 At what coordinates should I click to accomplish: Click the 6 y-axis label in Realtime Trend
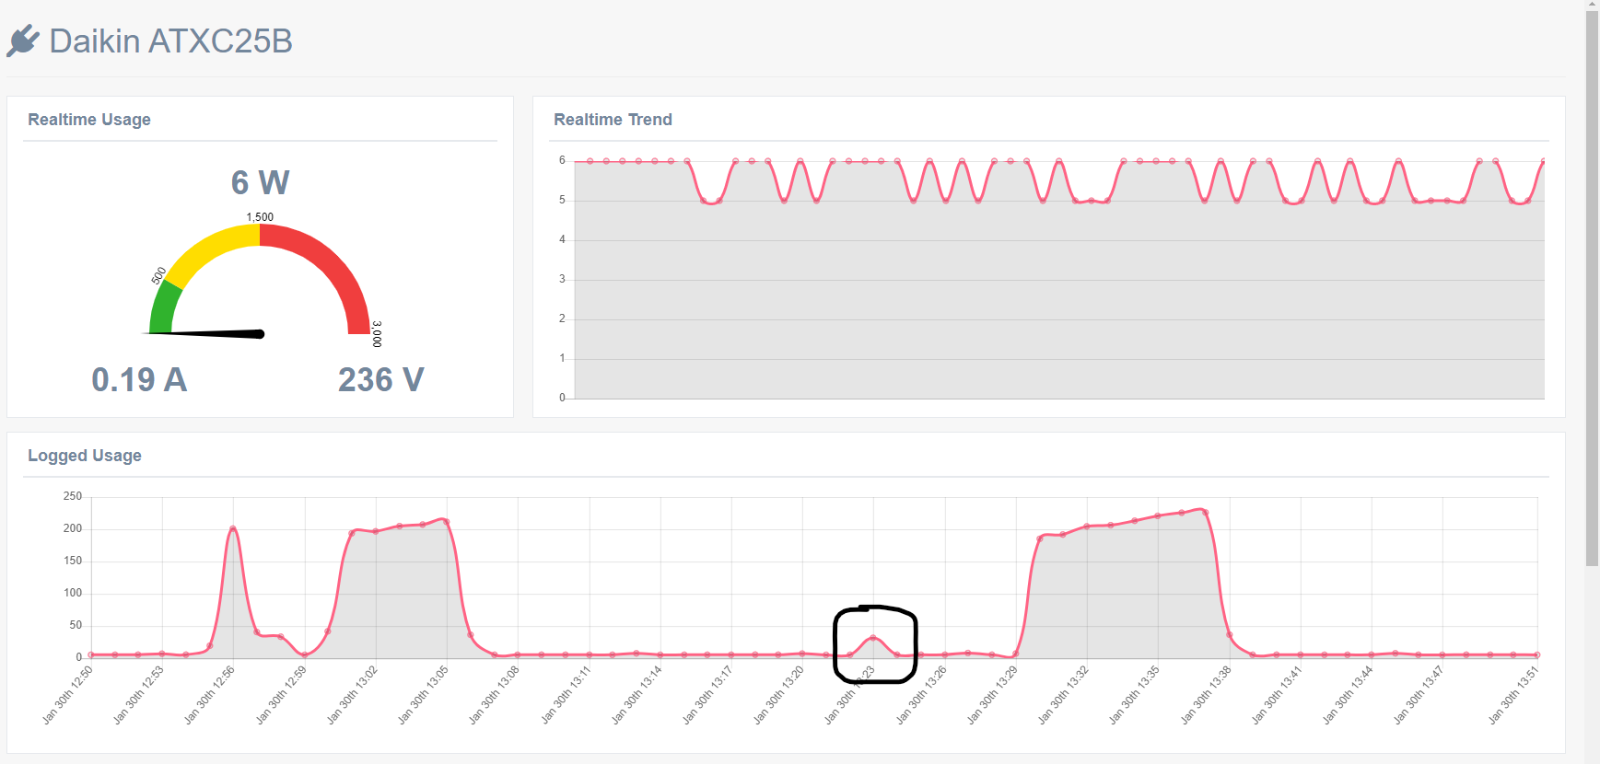pyautogui.click(x=562, y=160)
